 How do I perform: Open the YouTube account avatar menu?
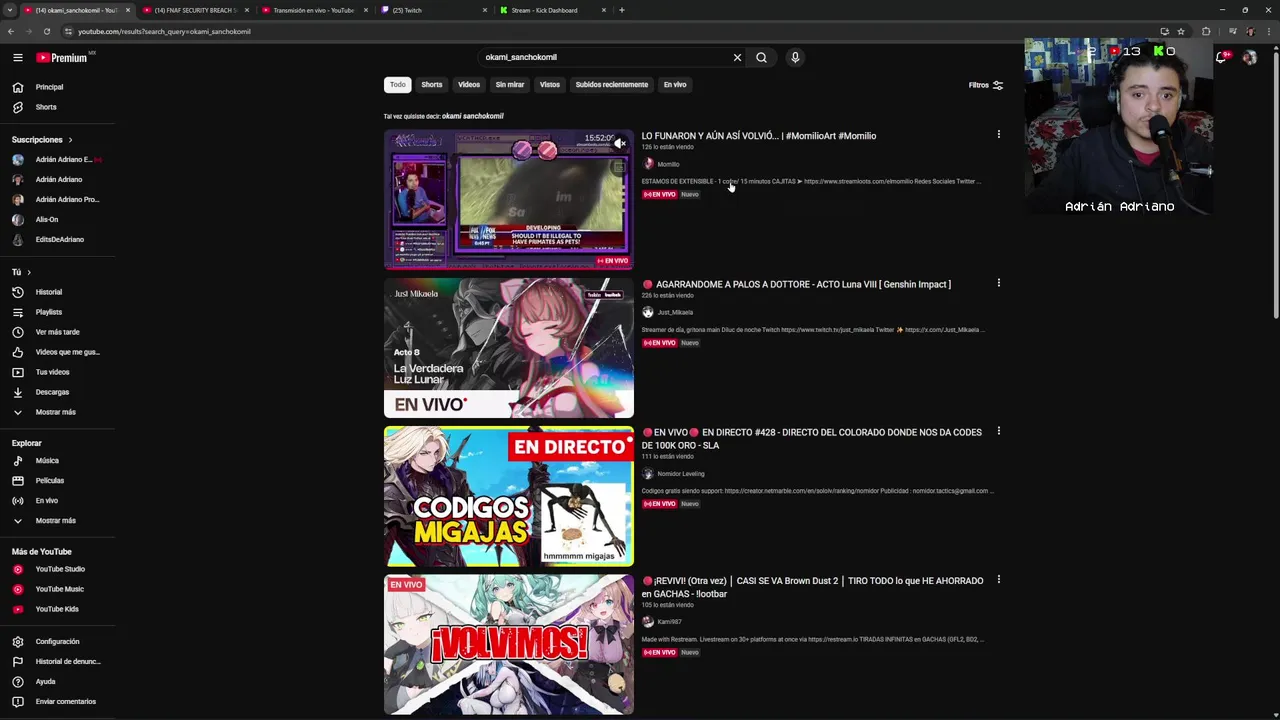[1249, 58]
